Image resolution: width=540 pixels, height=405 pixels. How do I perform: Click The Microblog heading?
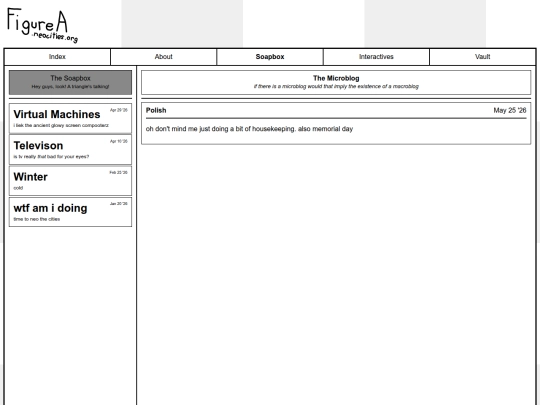tap(336, 79)
